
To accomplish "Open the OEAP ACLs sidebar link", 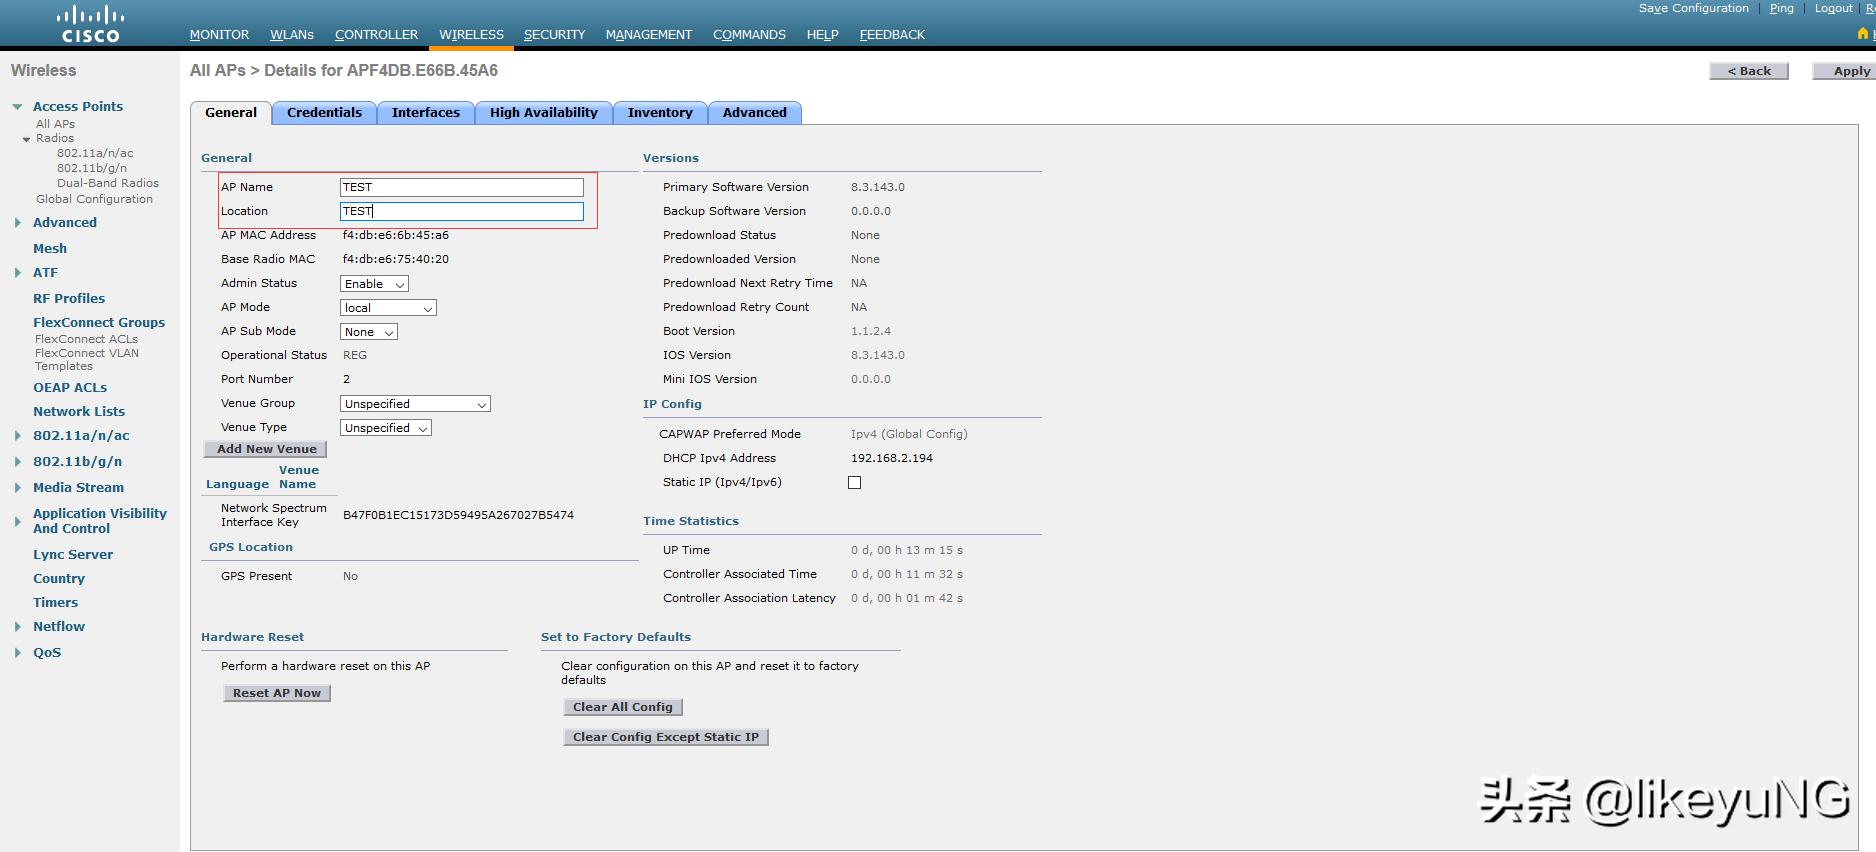I will [70, 387].
